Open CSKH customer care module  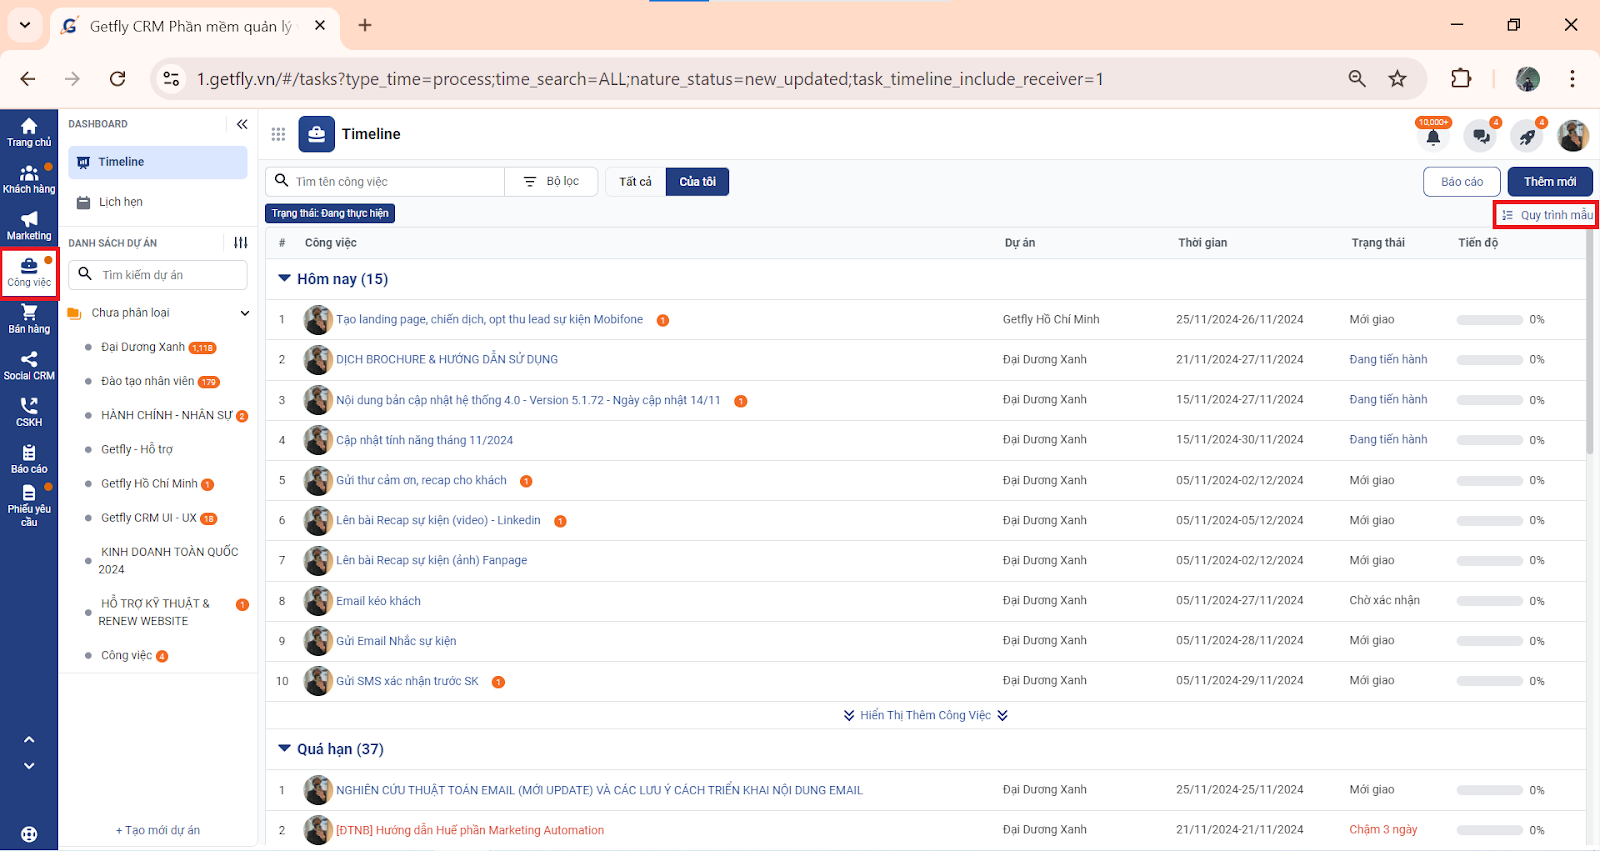(x=29, y=412)
